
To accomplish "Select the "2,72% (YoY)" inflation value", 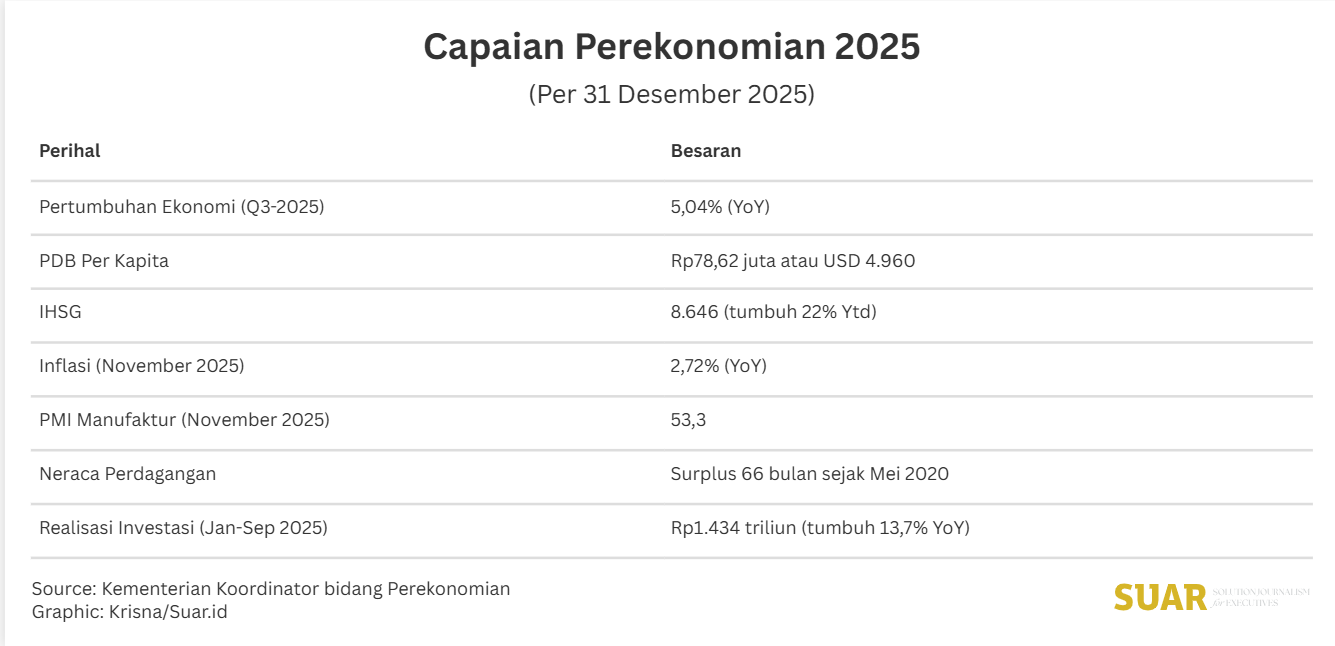I will 718,366.
